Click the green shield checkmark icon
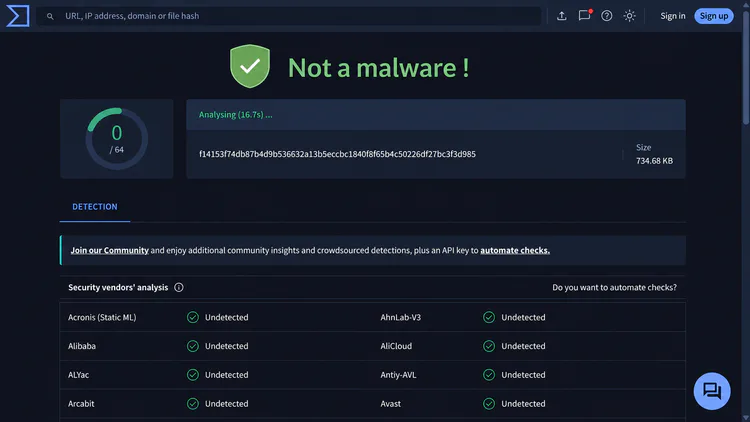750x422 pixels. [250, 66]
